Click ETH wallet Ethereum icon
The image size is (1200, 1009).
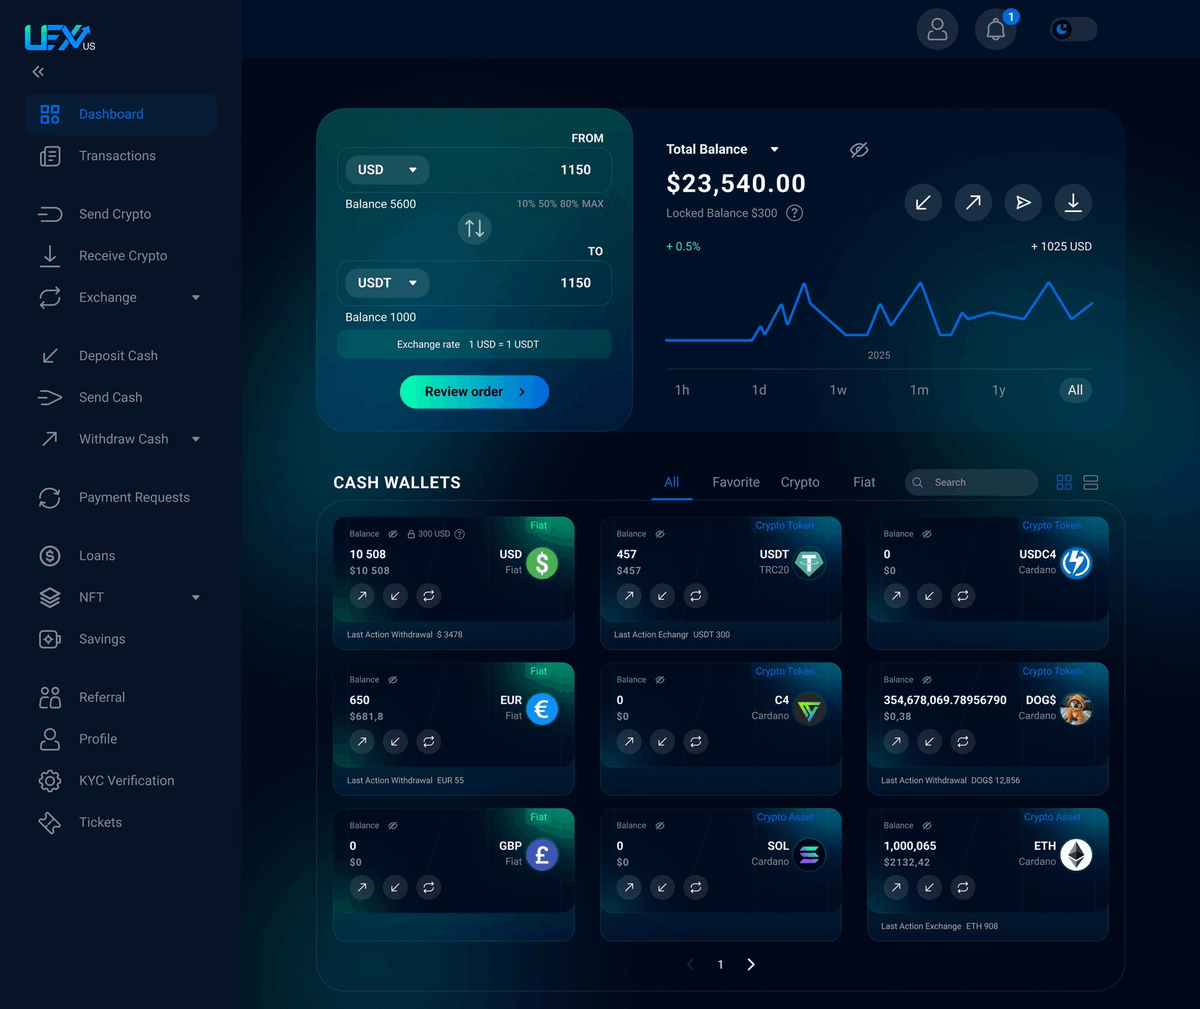[1076, 855]
